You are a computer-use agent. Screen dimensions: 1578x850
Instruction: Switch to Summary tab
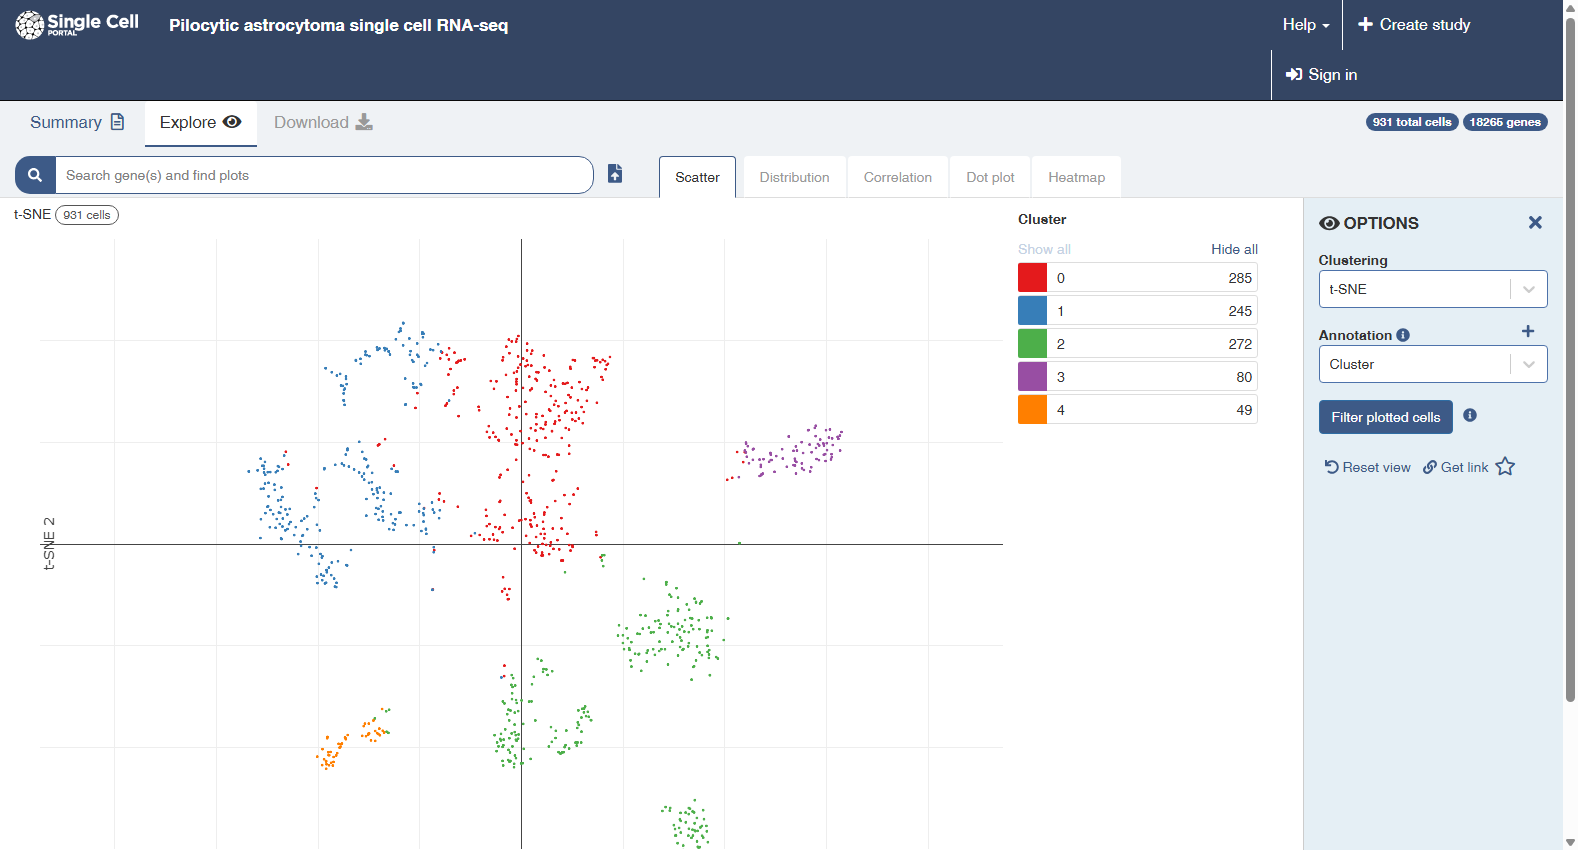click(77, 122)
